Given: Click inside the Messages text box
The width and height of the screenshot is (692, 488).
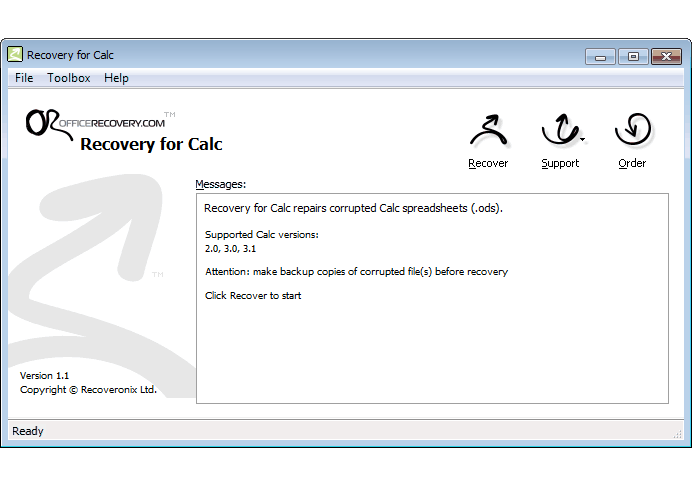Looking at the screenshot, I should (432, 298).
